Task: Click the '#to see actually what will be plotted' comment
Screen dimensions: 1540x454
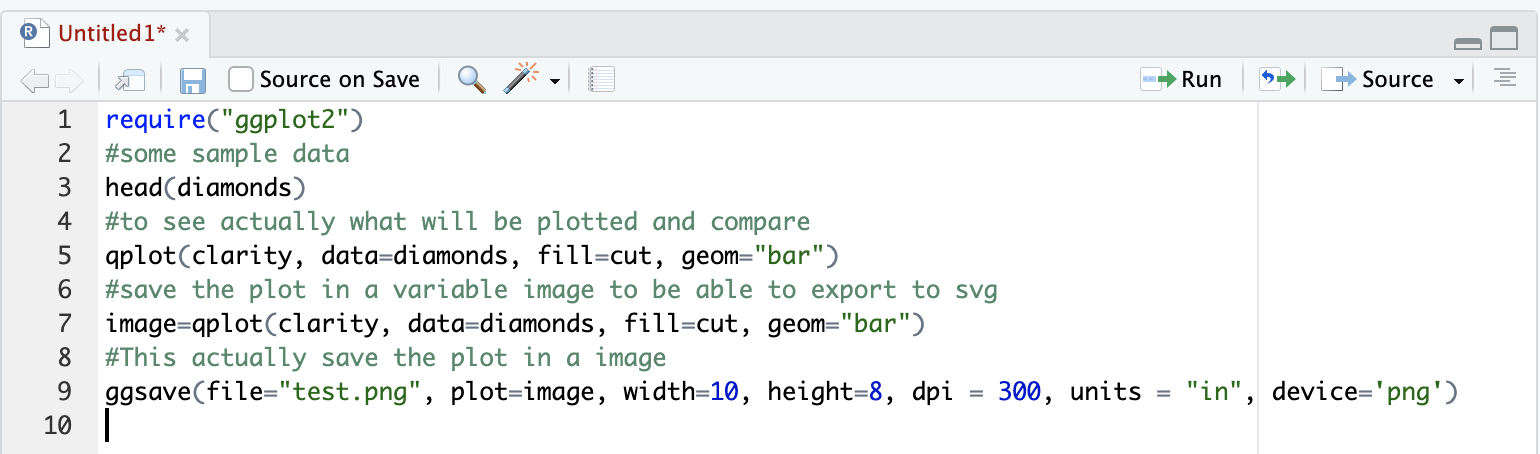Action: [x=457, y=221]
